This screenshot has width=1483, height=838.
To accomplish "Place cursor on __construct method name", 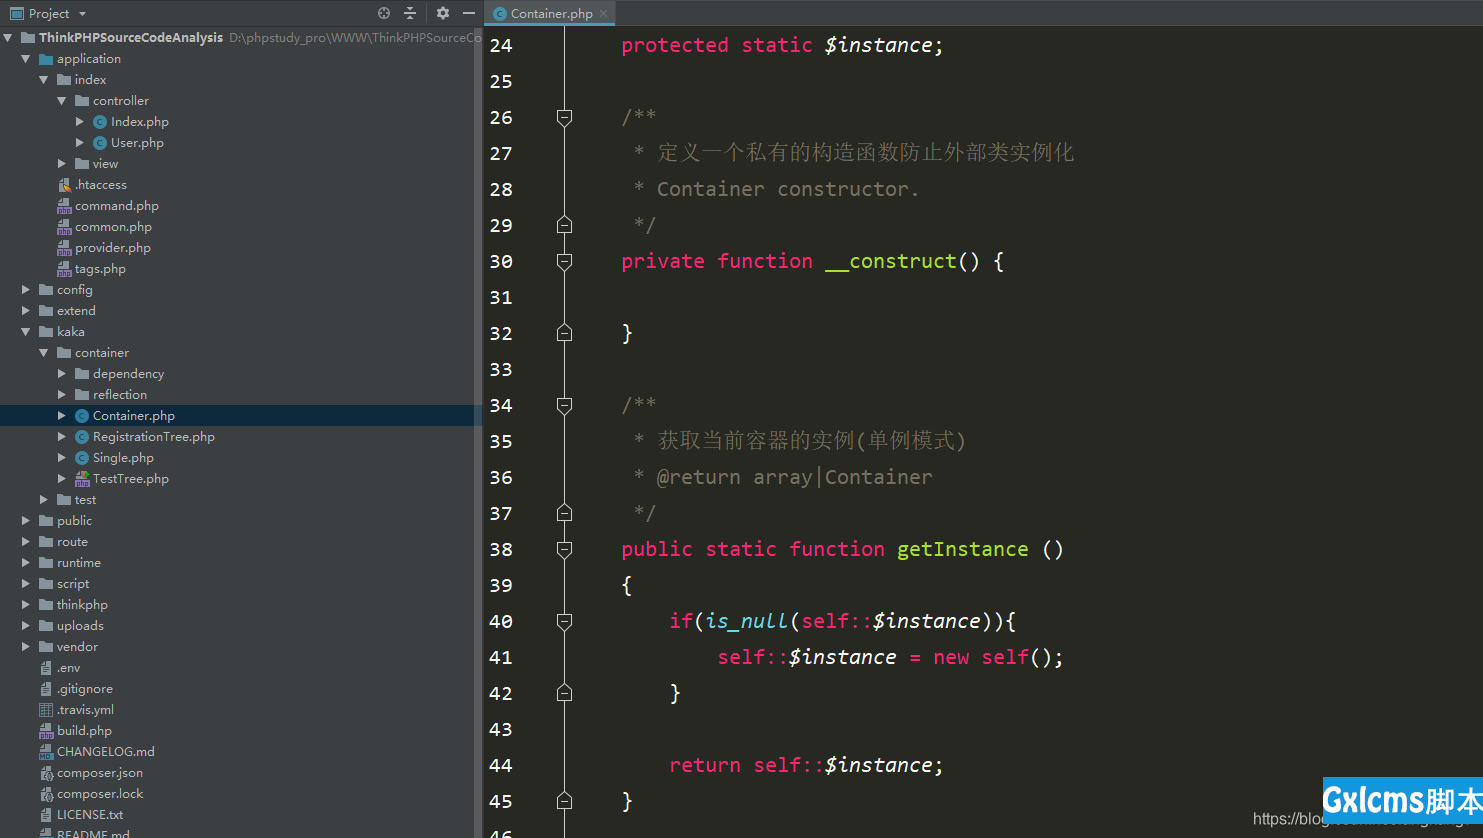I will [891, 261].
